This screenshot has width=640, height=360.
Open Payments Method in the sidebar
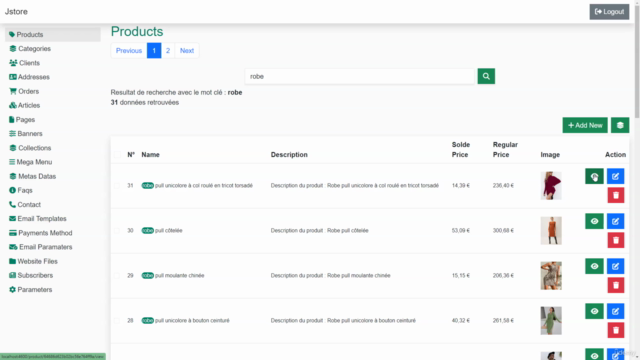[53, 233]
